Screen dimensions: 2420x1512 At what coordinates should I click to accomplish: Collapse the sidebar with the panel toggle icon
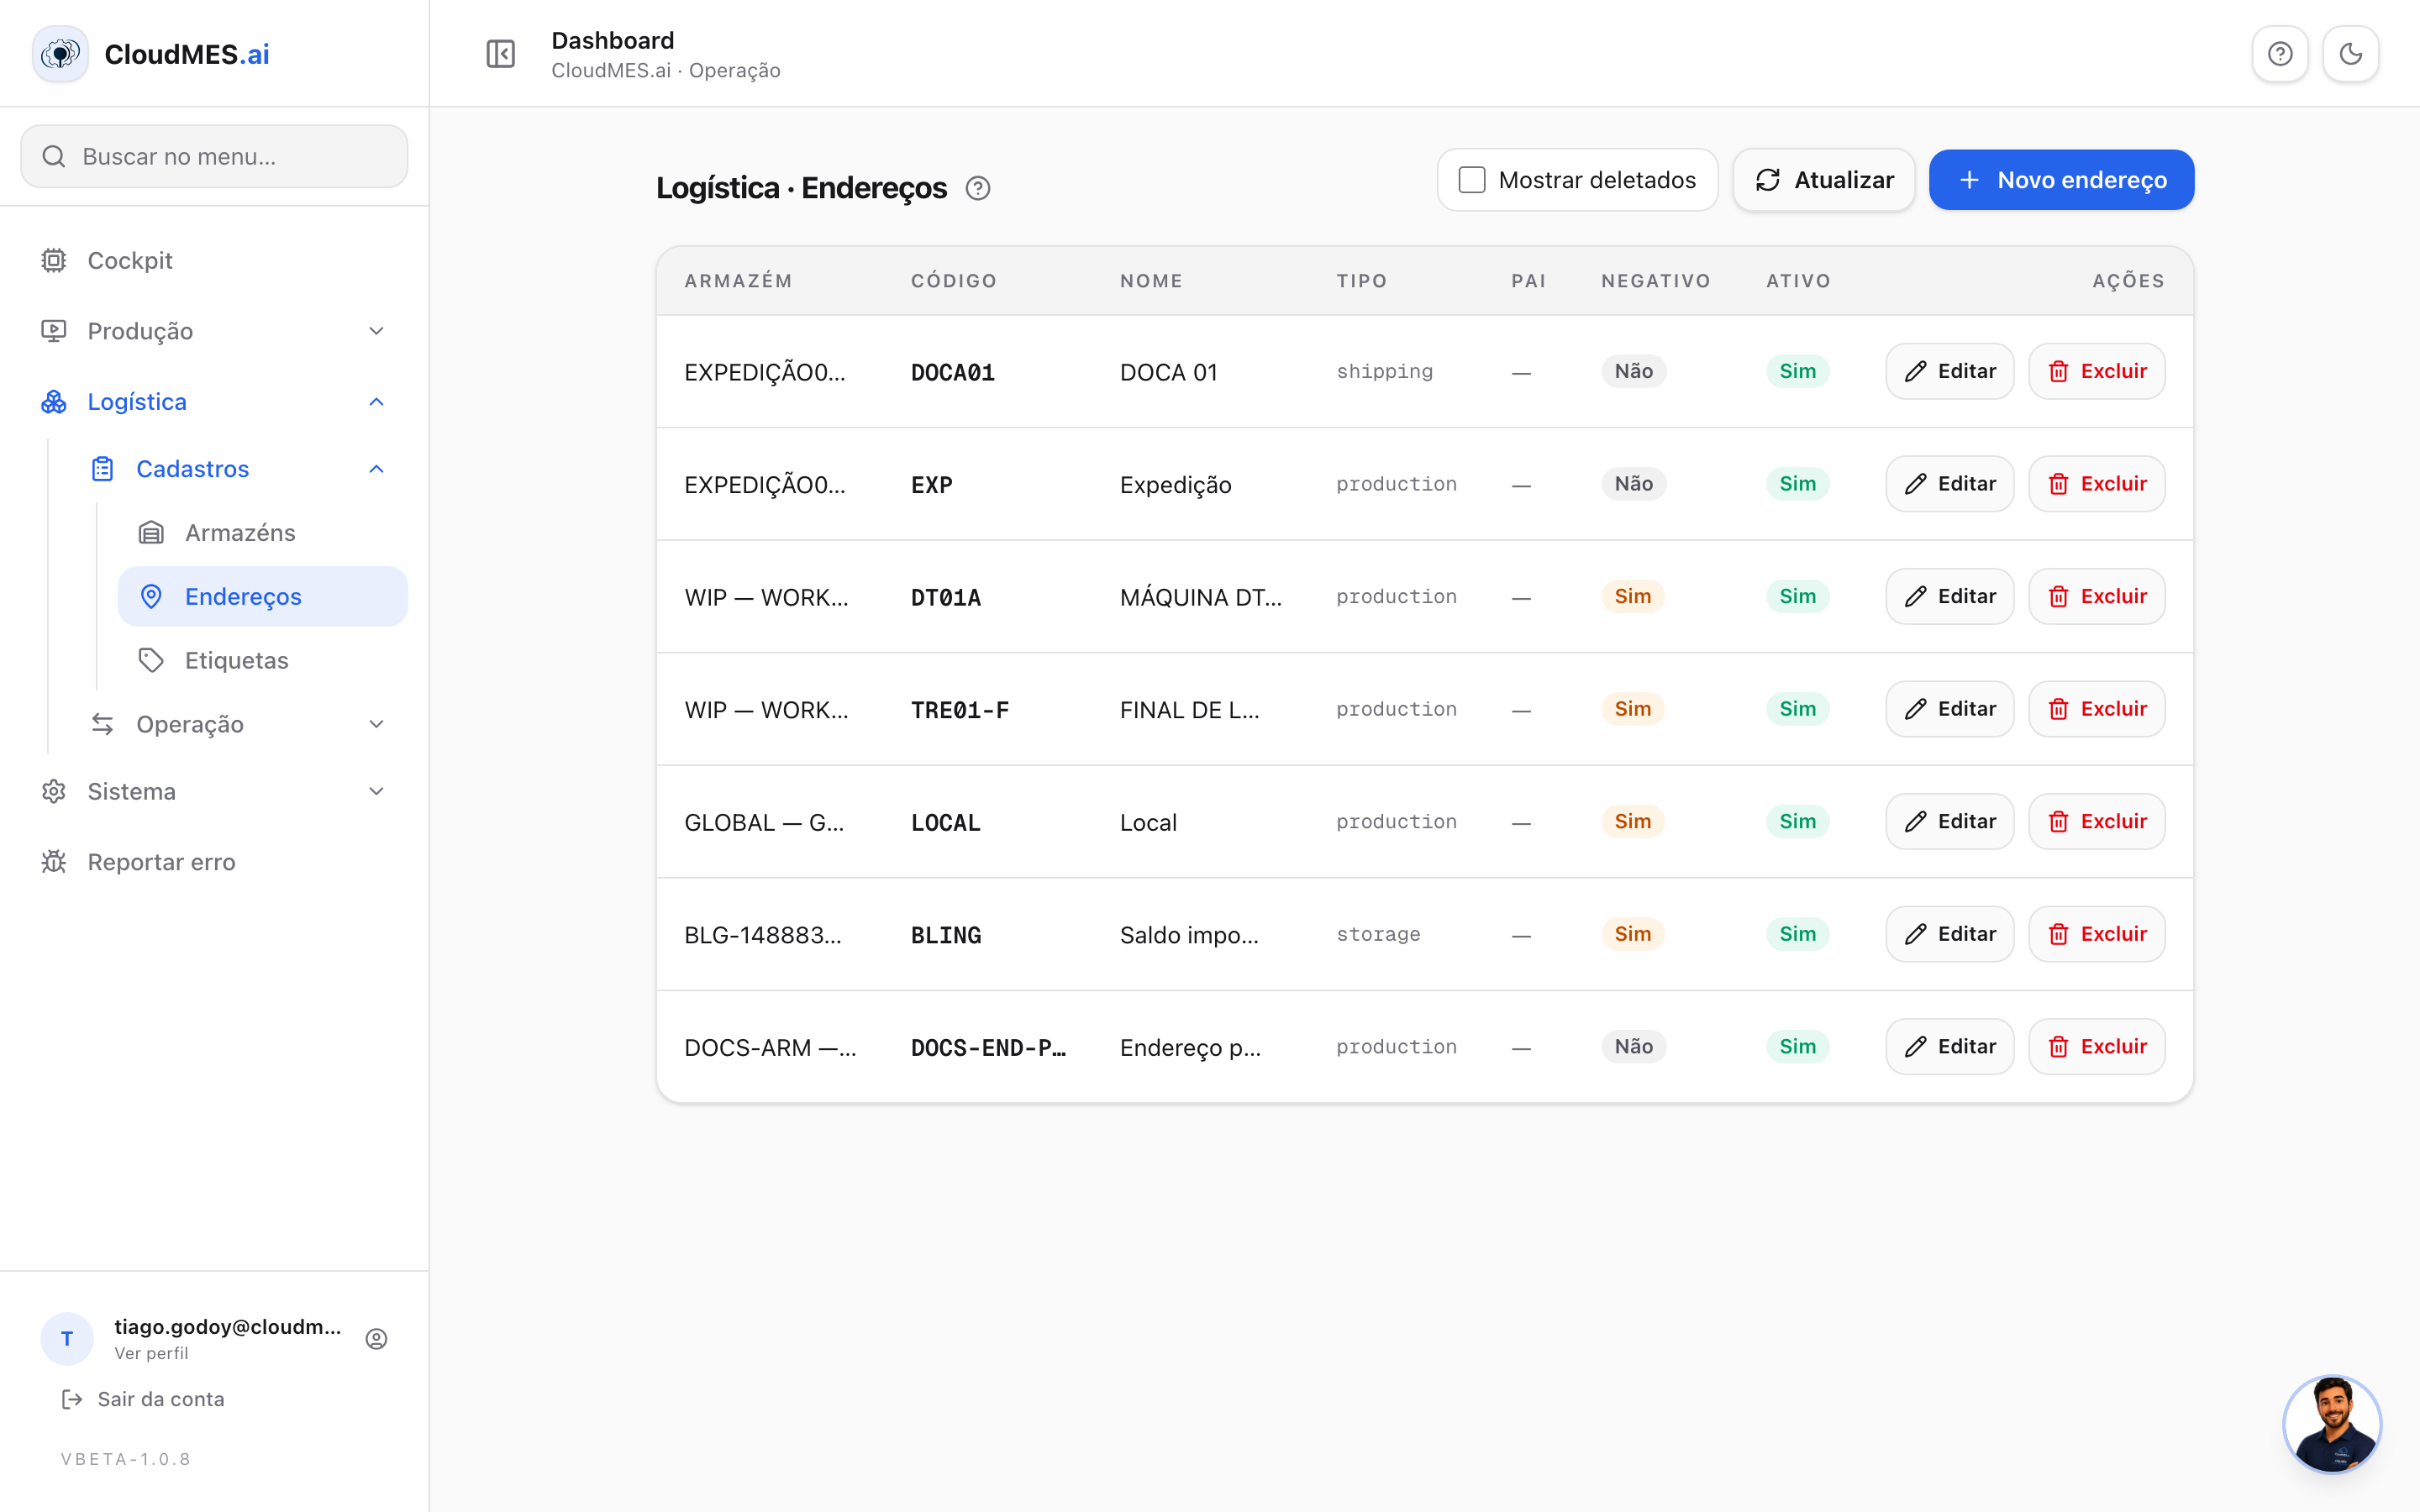(x=500, y=54)
